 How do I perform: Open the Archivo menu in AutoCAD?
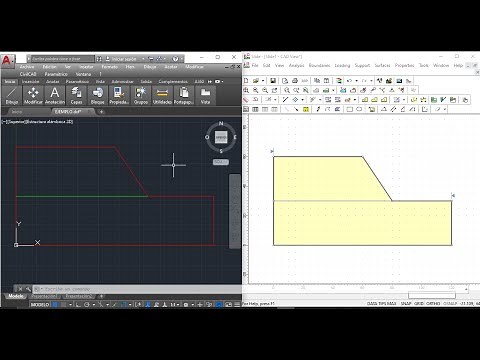pyautogui.click(x=27, y=67)
